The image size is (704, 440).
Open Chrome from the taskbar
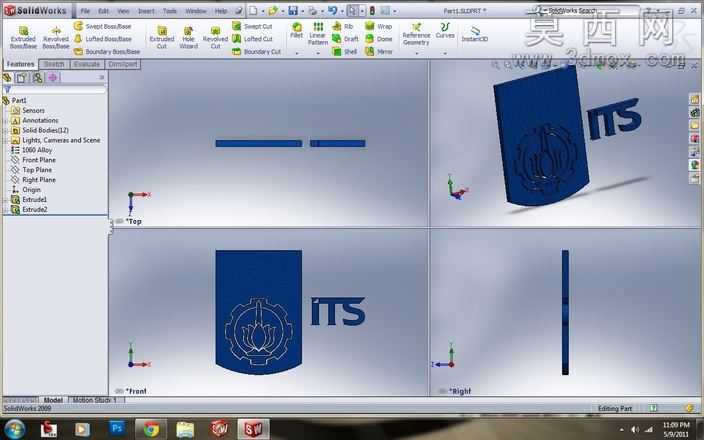coord(151,429)
